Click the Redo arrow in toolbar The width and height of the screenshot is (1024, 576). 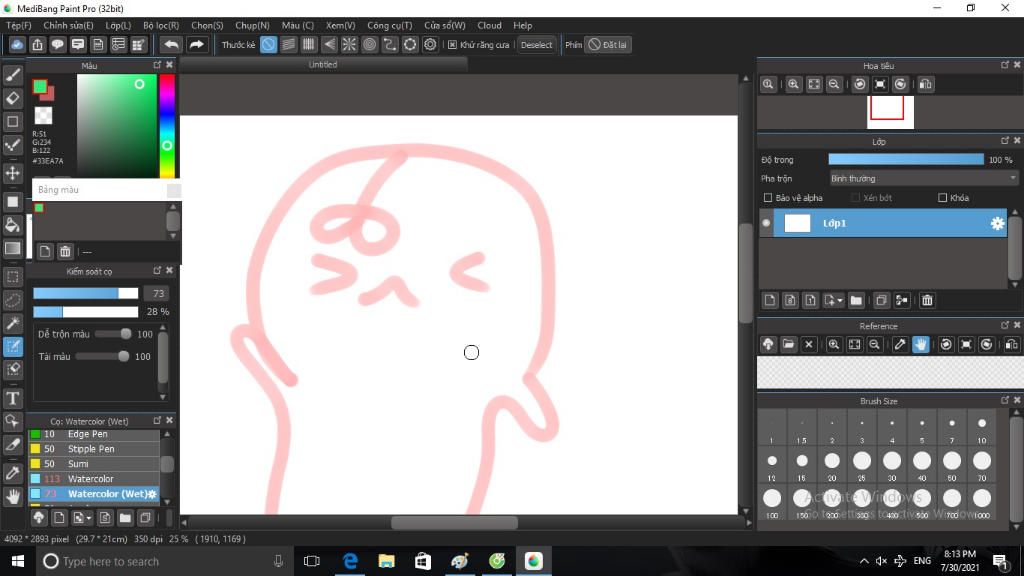click(x=196, y=44)
